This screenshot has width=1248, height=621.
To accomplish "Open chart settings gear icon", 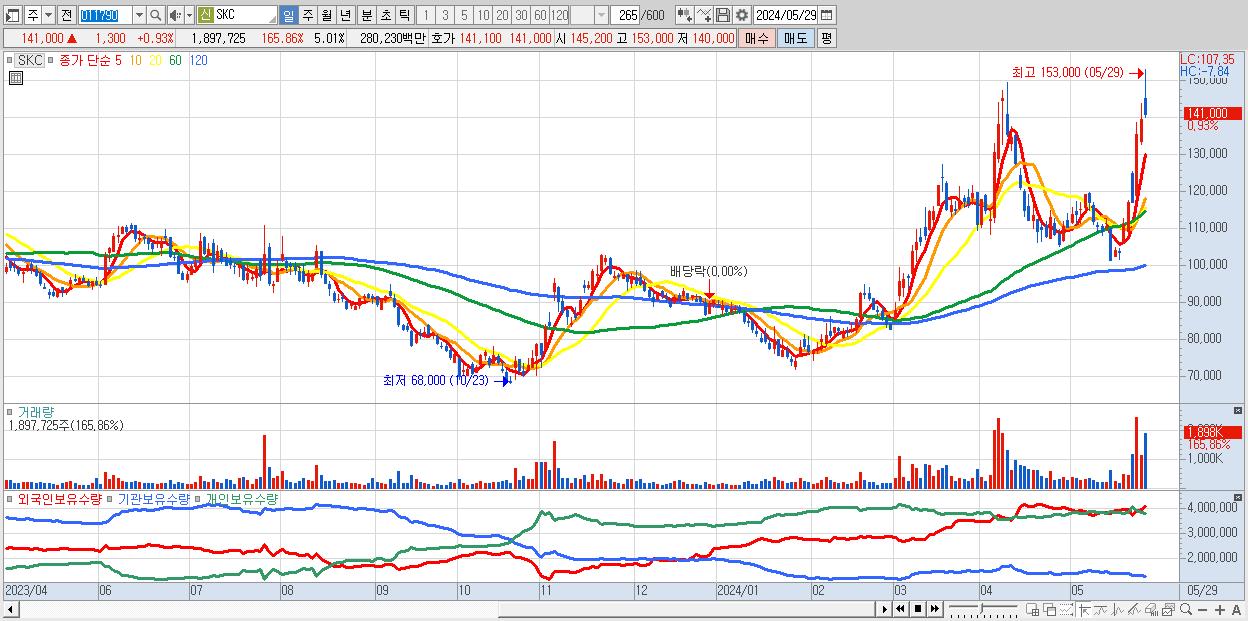I will (x=742, y=15).
